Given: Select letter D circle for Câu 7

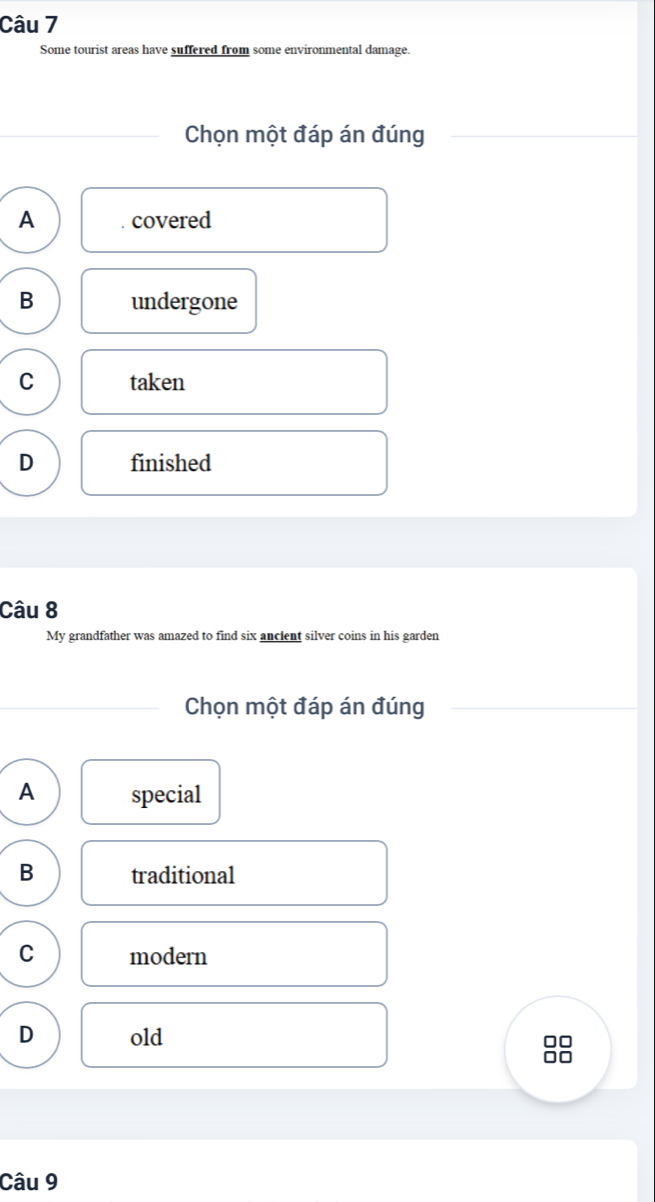Looking at the screenshot, I should (x=27, y=463).
